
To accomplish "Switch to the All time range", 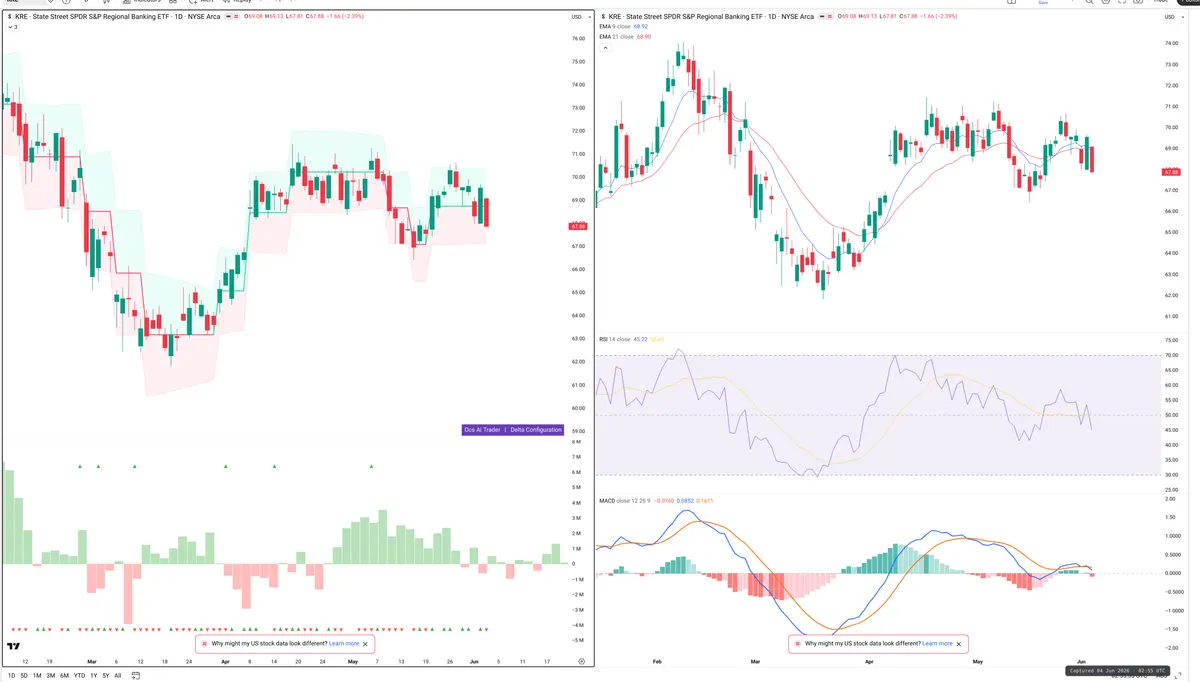I will 118,676.
